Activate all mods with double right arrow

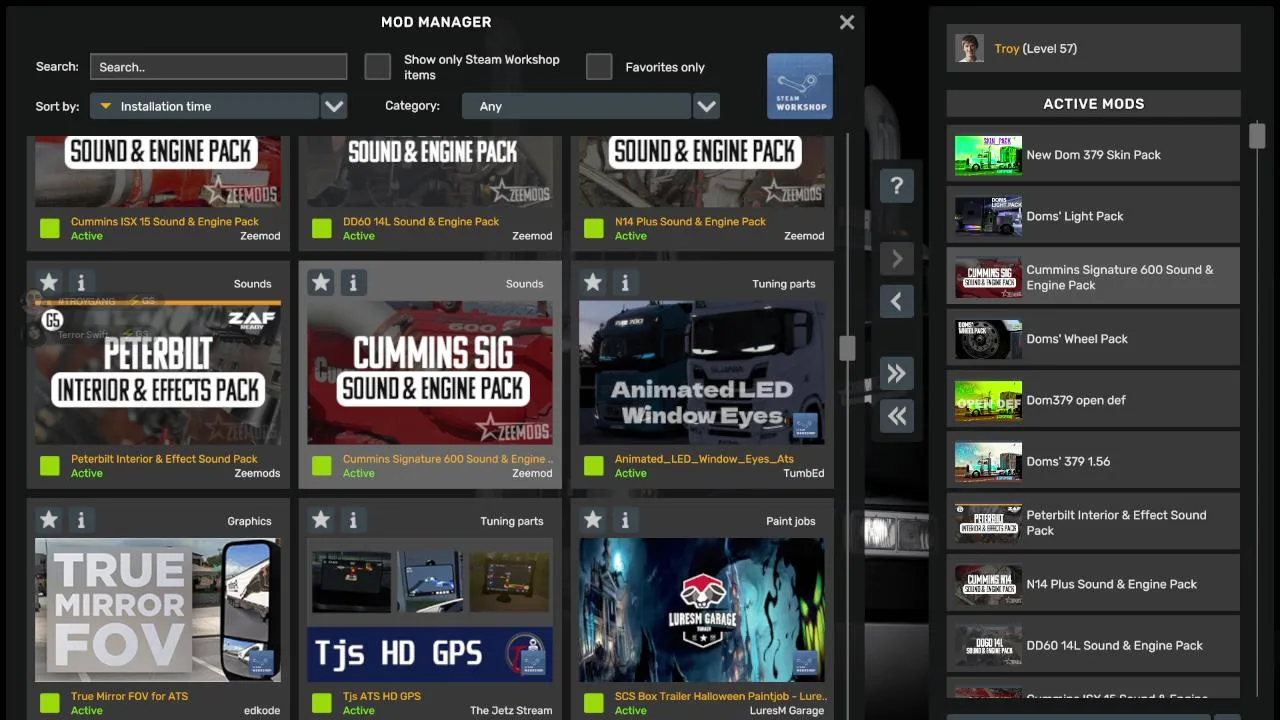(897, 374)
